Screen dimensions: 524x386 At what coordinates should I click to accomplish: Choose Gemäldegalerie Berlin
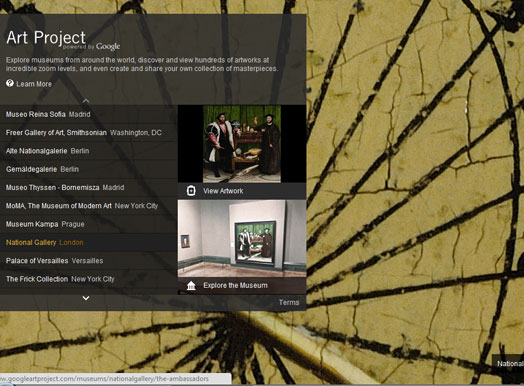(x=89, y=169)
